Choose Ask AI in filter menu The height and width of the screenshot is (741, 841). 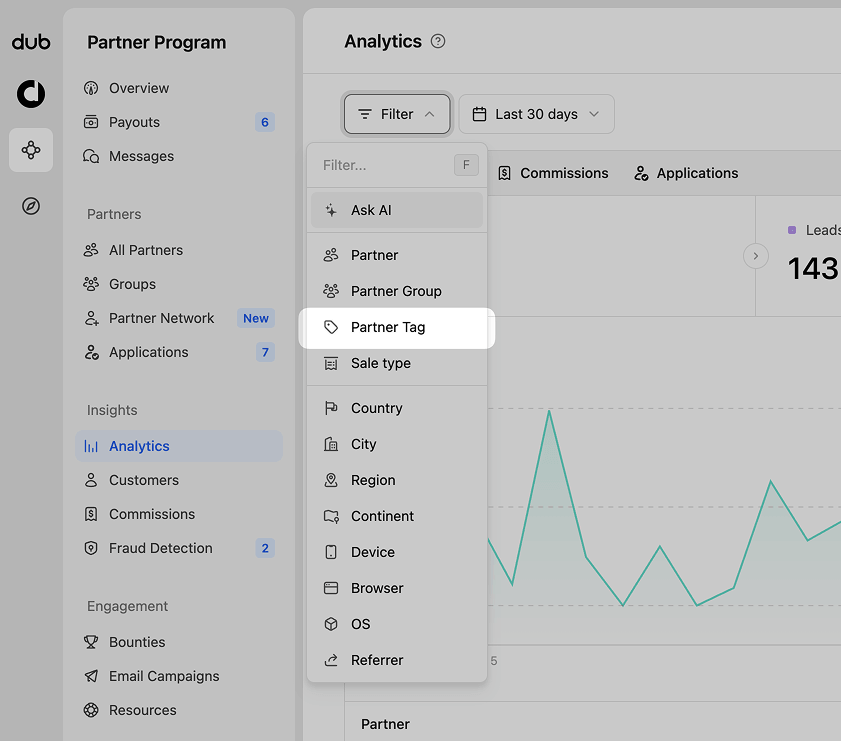[x=397, y=210]
